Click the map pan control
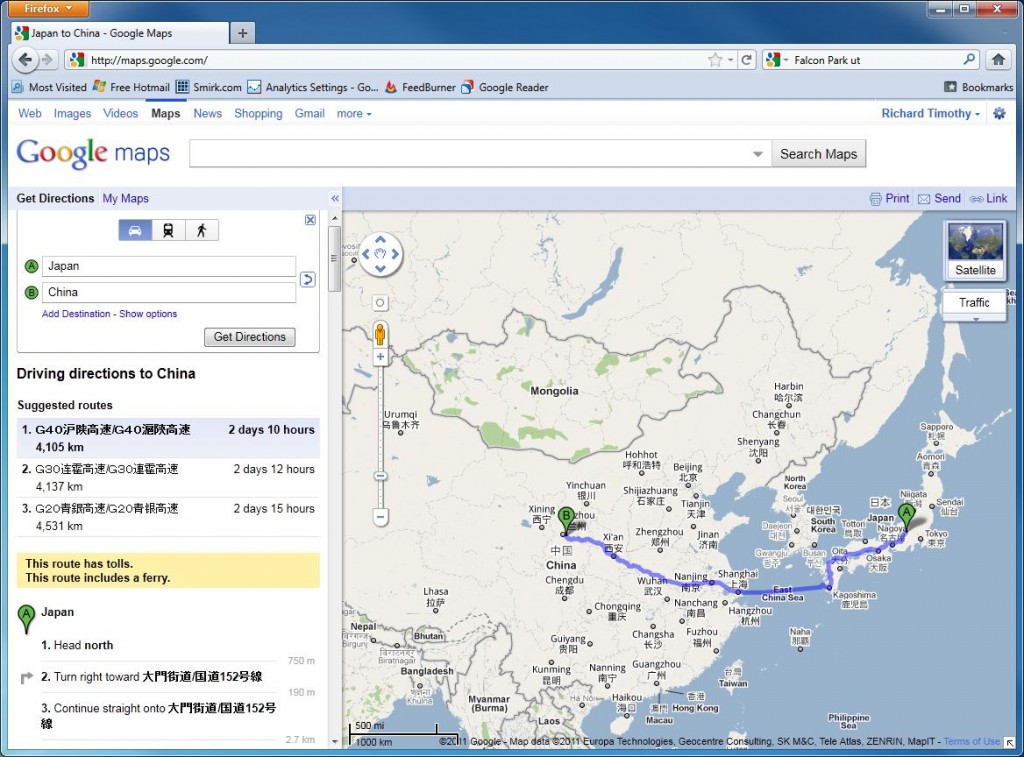 coord(381,254)
